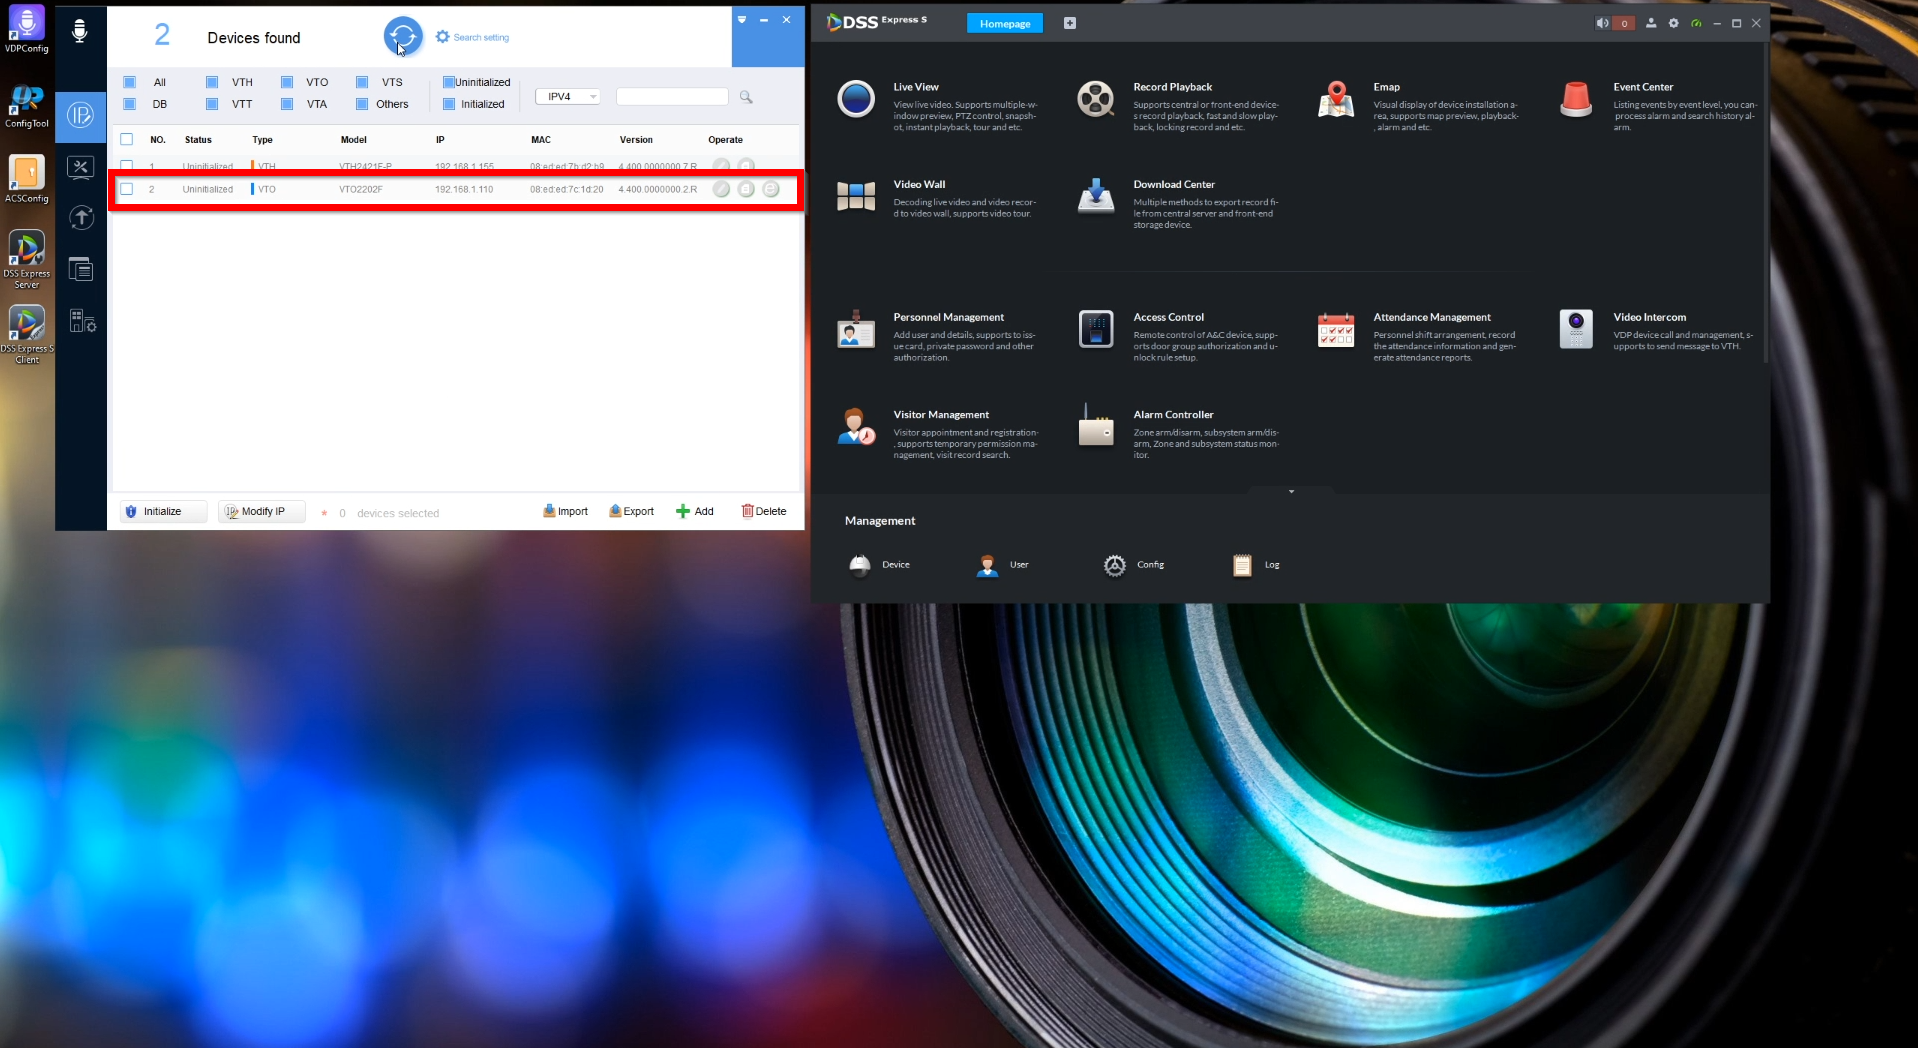
Task: Open Access Control module
Action: coord(1095,329)
